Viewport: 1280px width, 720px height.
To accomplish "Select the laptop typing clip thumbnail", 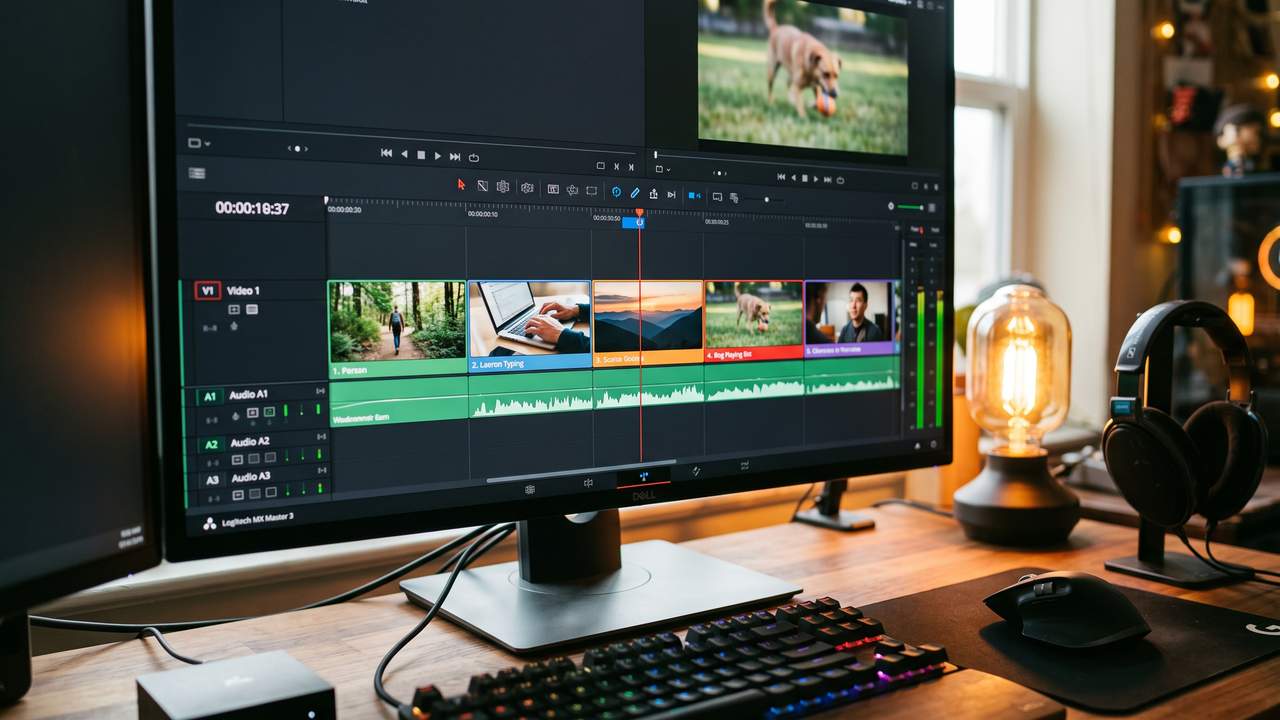I will point(530,317).
